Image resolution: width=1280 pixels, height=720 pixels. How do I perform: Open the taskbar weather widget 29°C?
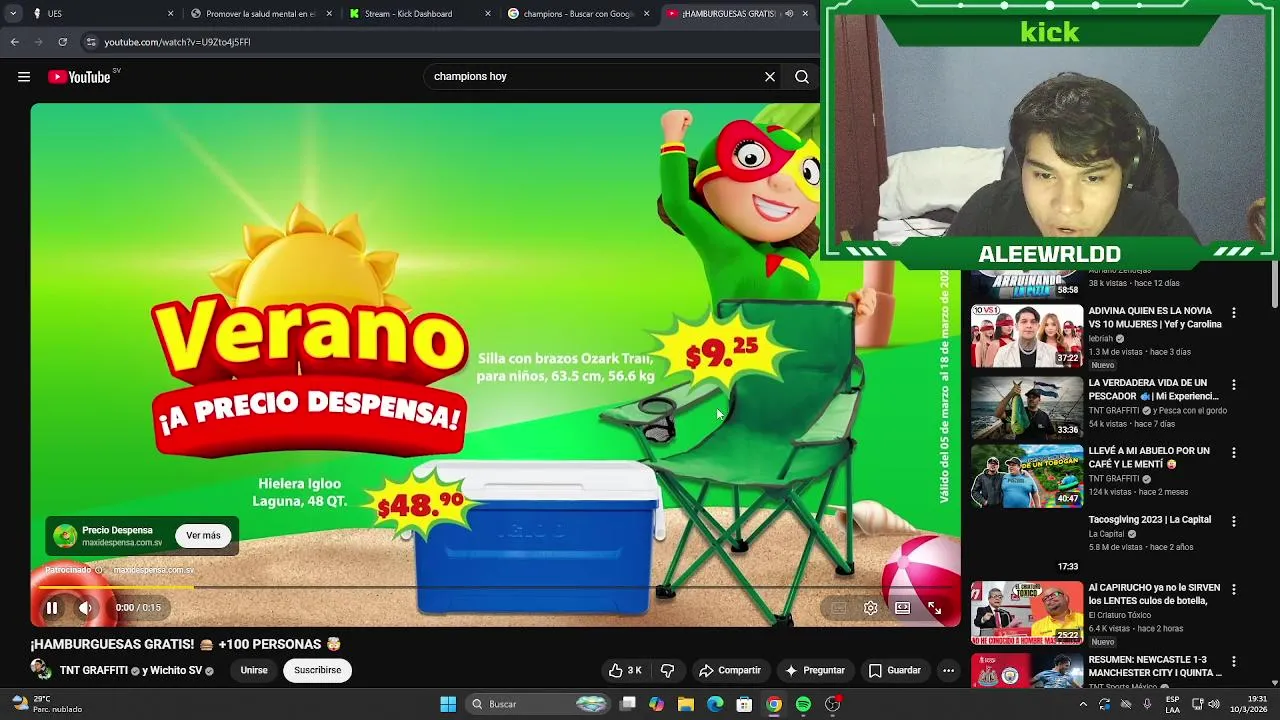tap(45, 704)
